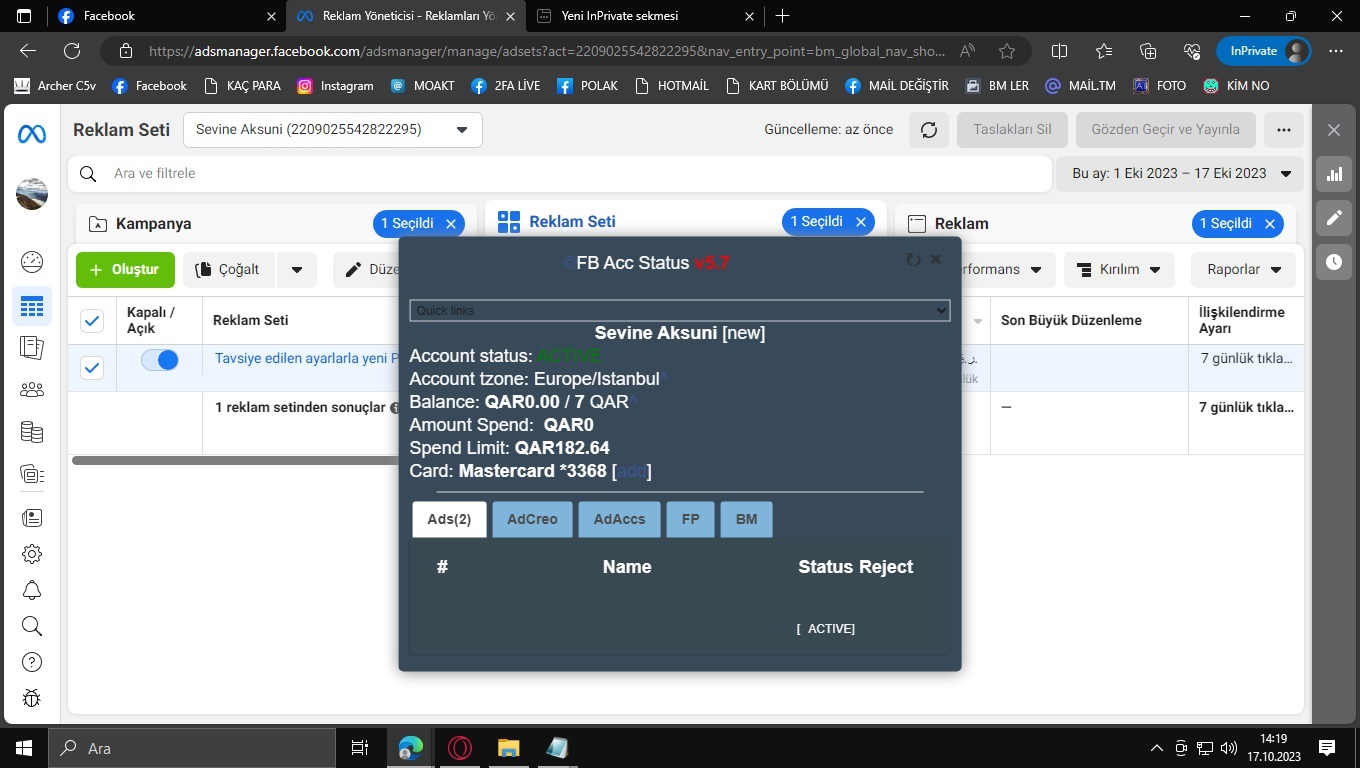Uncheck the ad set row checkbox
The height and width of the screenshot is (768, 1360).
coord(92,368)
